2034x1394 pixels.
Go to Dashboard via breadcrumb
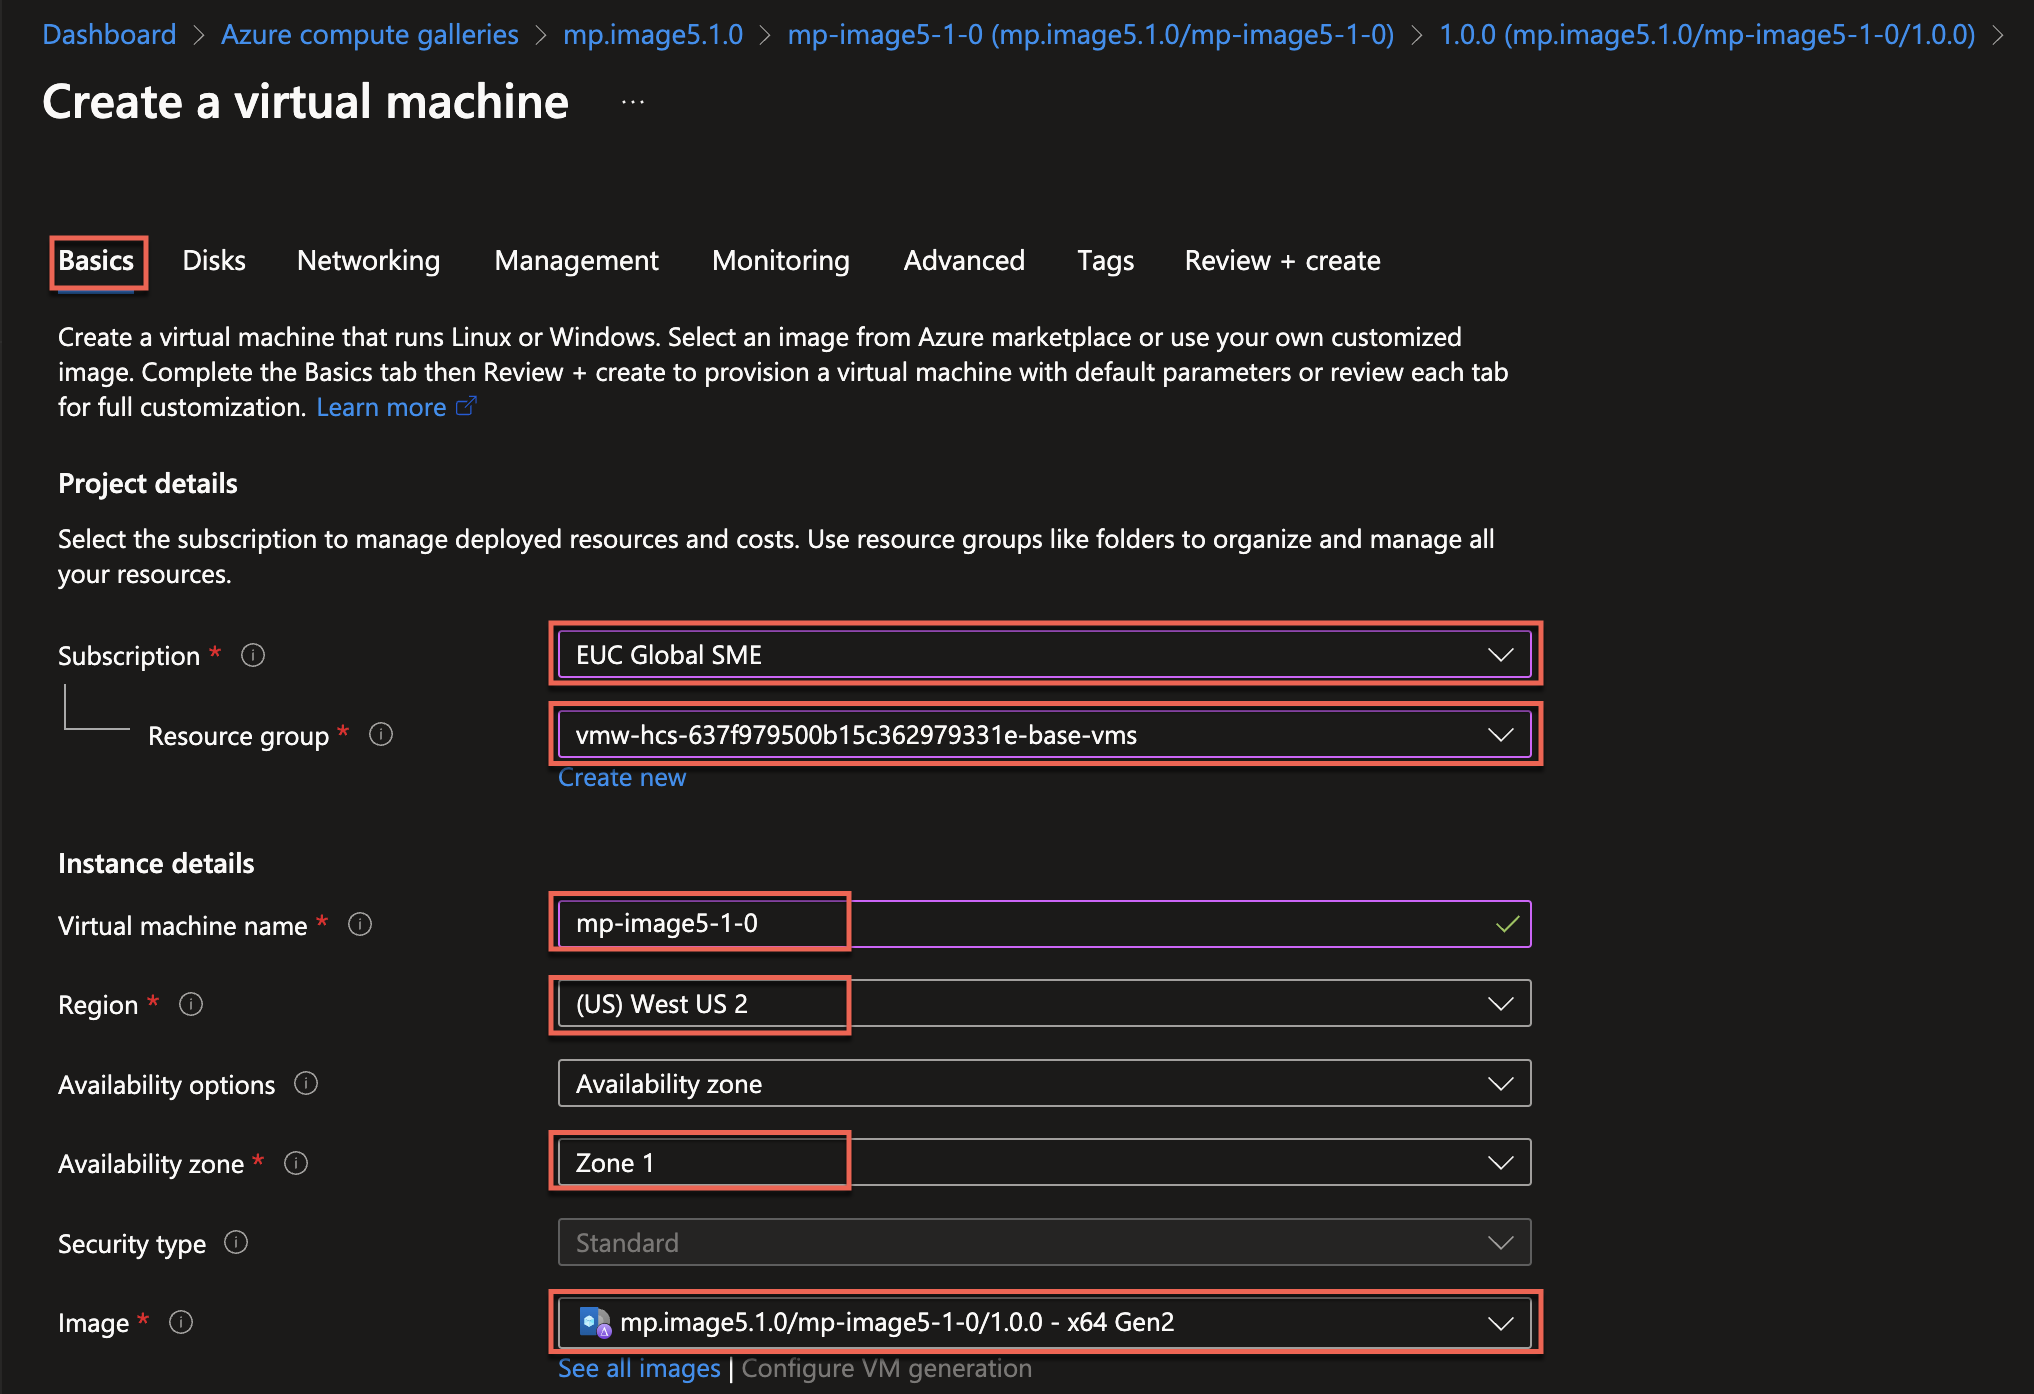[x=109, y=35]
